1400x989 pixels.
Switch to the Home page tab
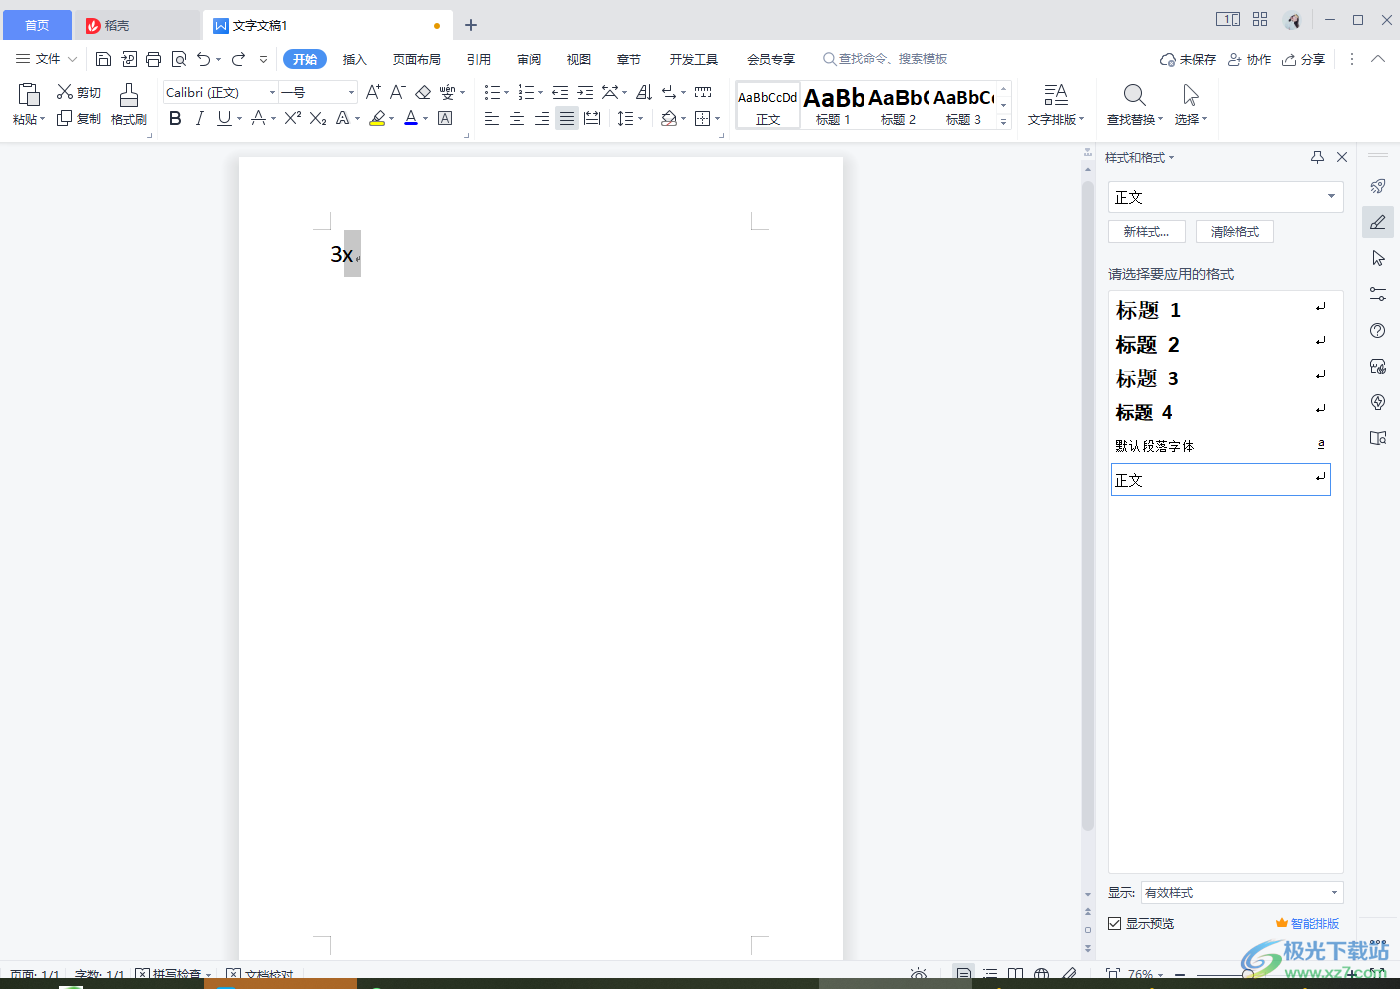coord(37,25)
